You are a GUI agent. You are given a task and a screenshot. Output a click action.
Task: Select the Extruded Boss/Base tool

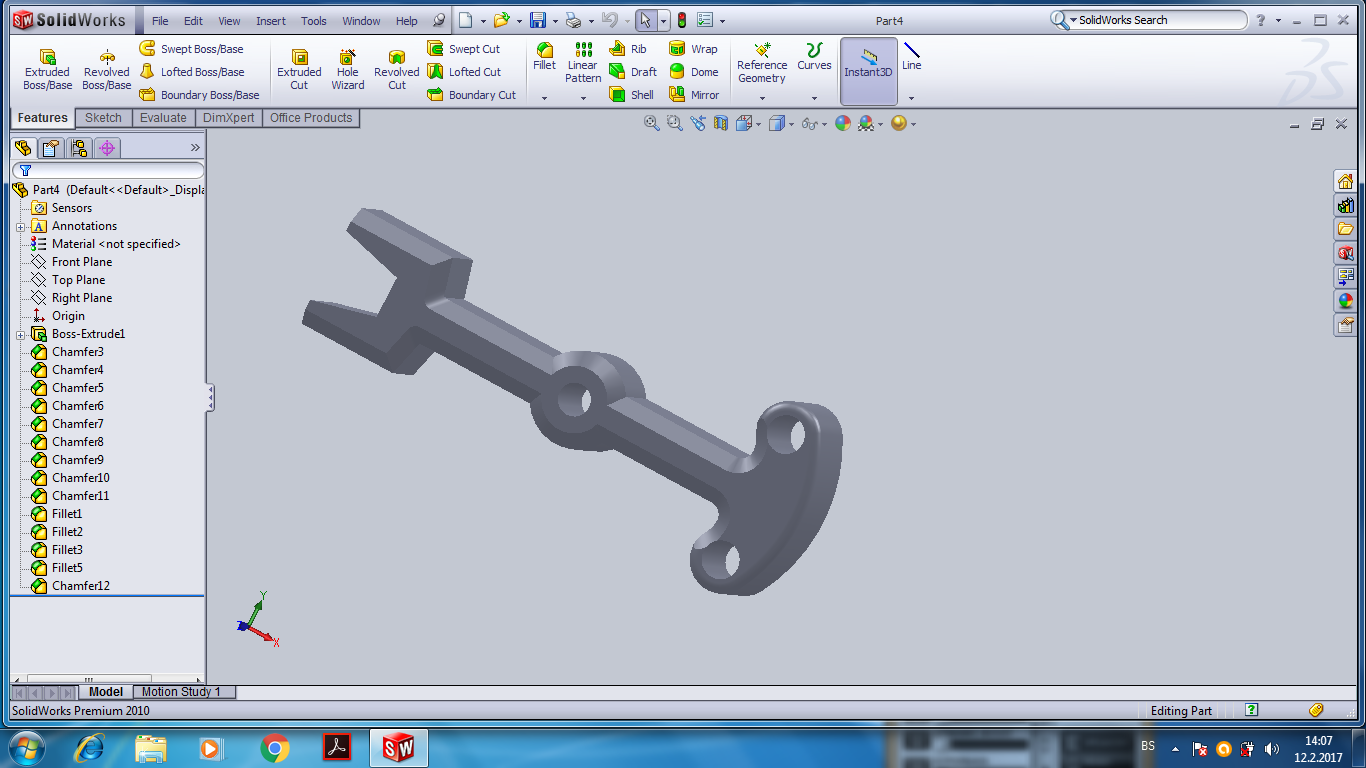click(x=47, y=70)
